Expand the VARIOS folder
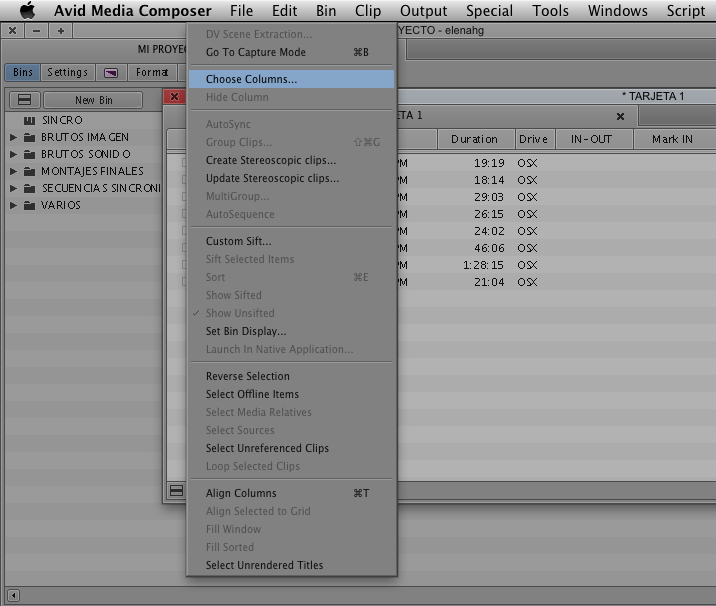716x606 pixels. [13, 206]
